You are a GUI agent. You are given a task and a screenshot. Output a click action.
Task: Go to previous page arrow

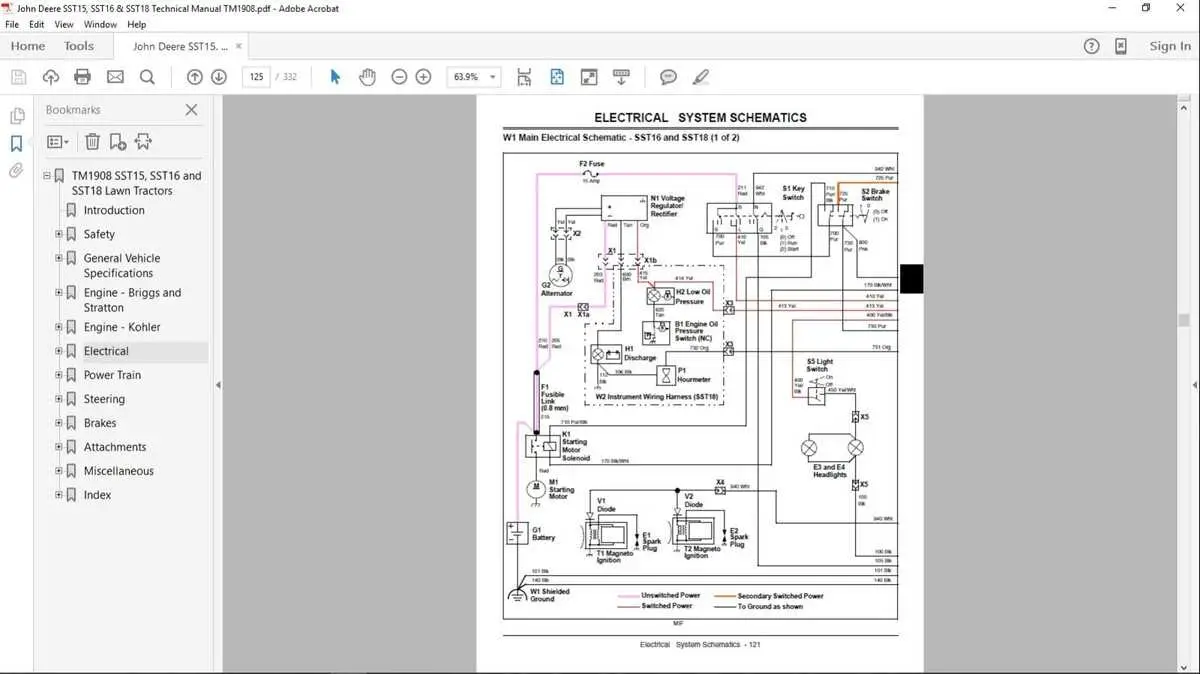[x=195, y=77]
